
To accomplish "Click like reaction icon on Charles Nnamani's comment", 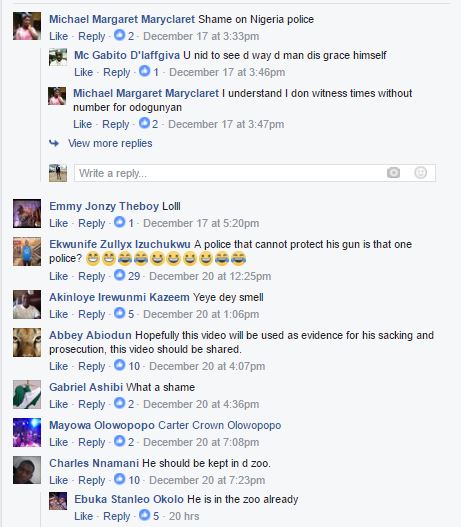I will (119, 479).
